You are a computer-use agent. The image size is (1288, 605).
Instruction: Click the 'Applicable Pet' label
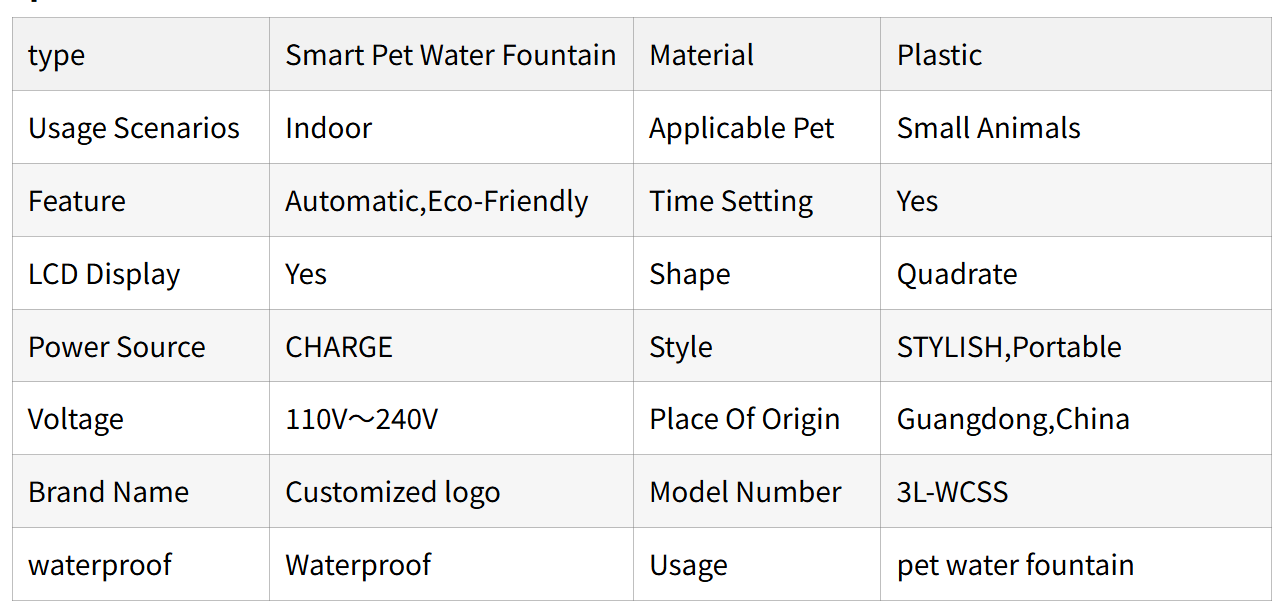point(741,128)
